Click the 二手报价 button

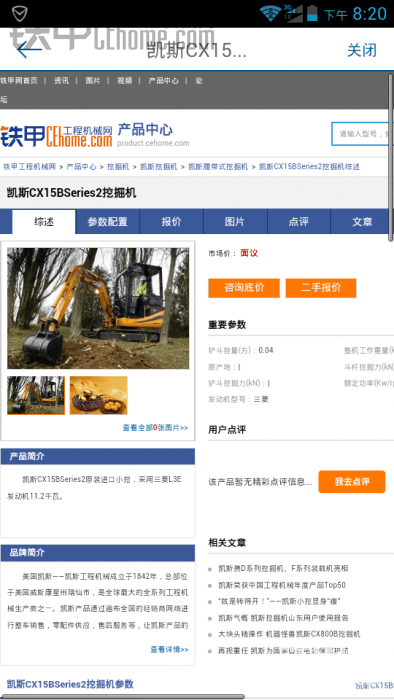click(x=321, y=288)
